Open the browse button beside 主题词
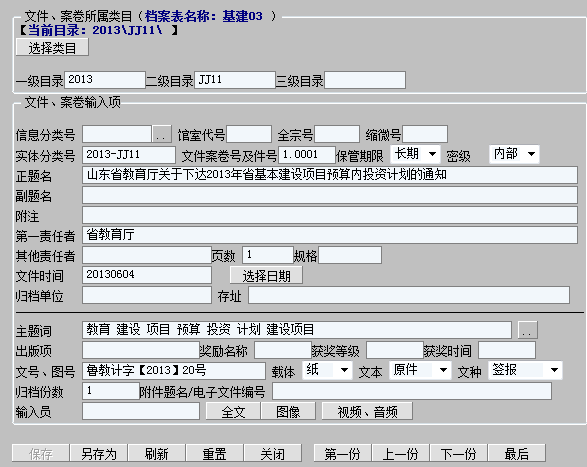 (x=527, y=330)
